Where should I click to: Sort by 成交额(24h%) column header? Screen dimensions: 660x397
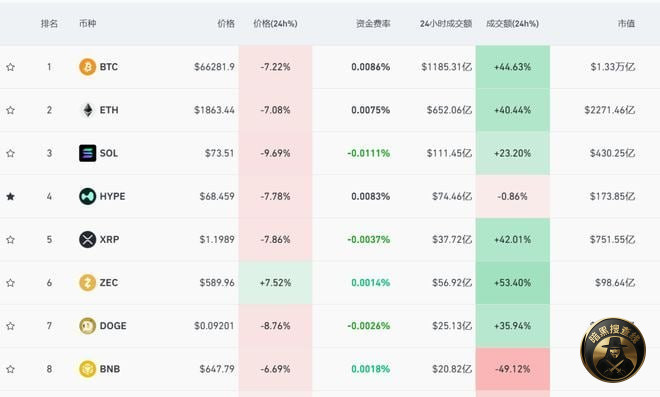pyautogui.click(x=513, y=24)
